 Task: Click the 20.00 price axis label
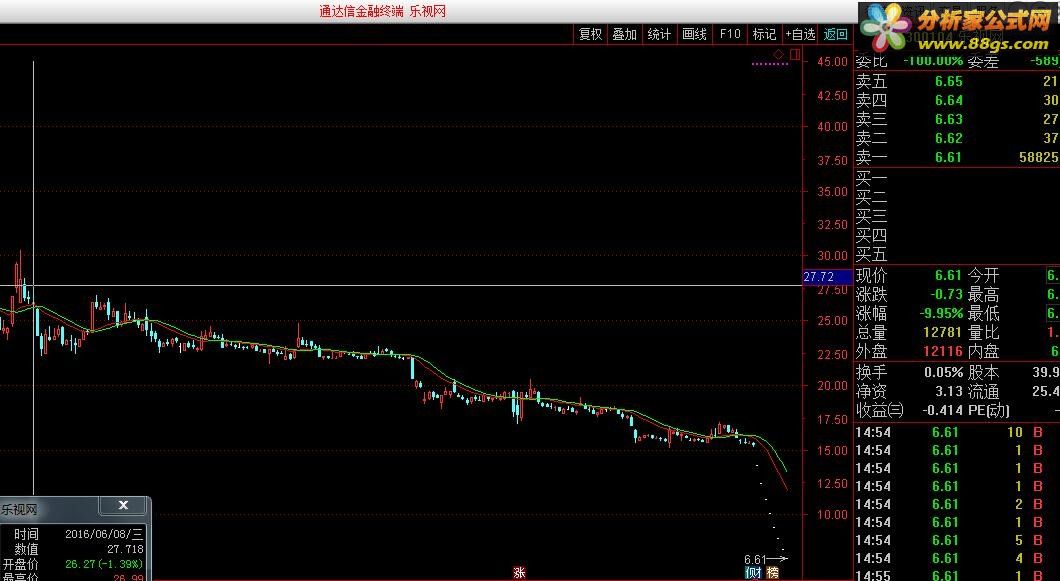coord(832,386)
